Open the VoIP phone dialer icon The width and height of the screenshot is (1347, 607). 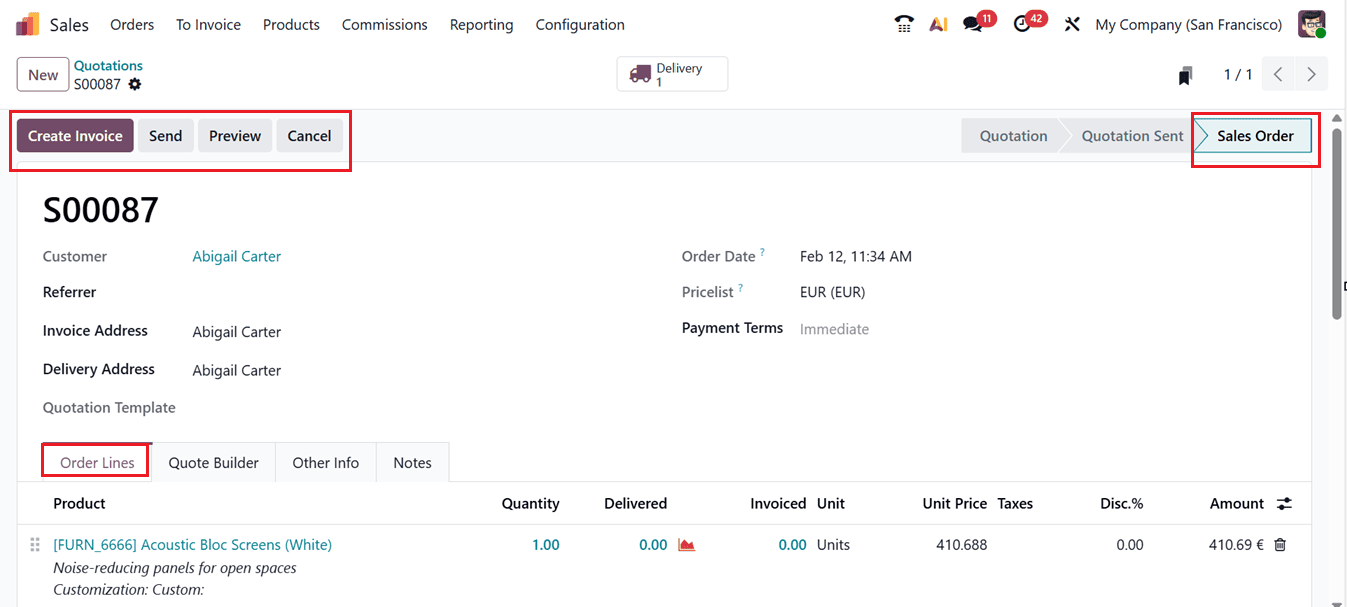pyautogui.click(x=903, y=23)
